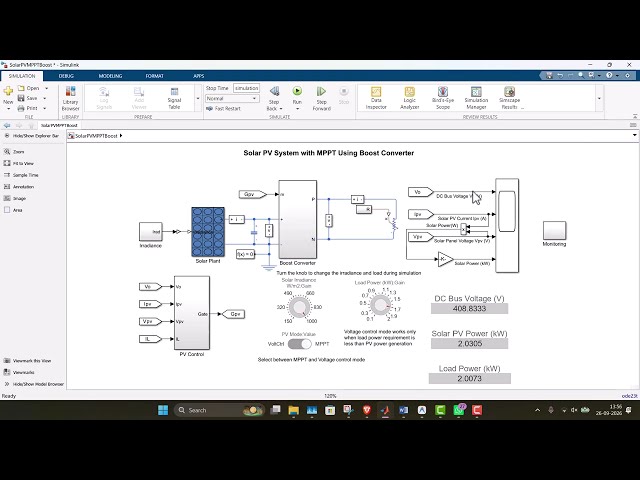The width and height of the screenshot is (640, 480).
Task: Click the Load Power knob
Action: pos(380,304)
